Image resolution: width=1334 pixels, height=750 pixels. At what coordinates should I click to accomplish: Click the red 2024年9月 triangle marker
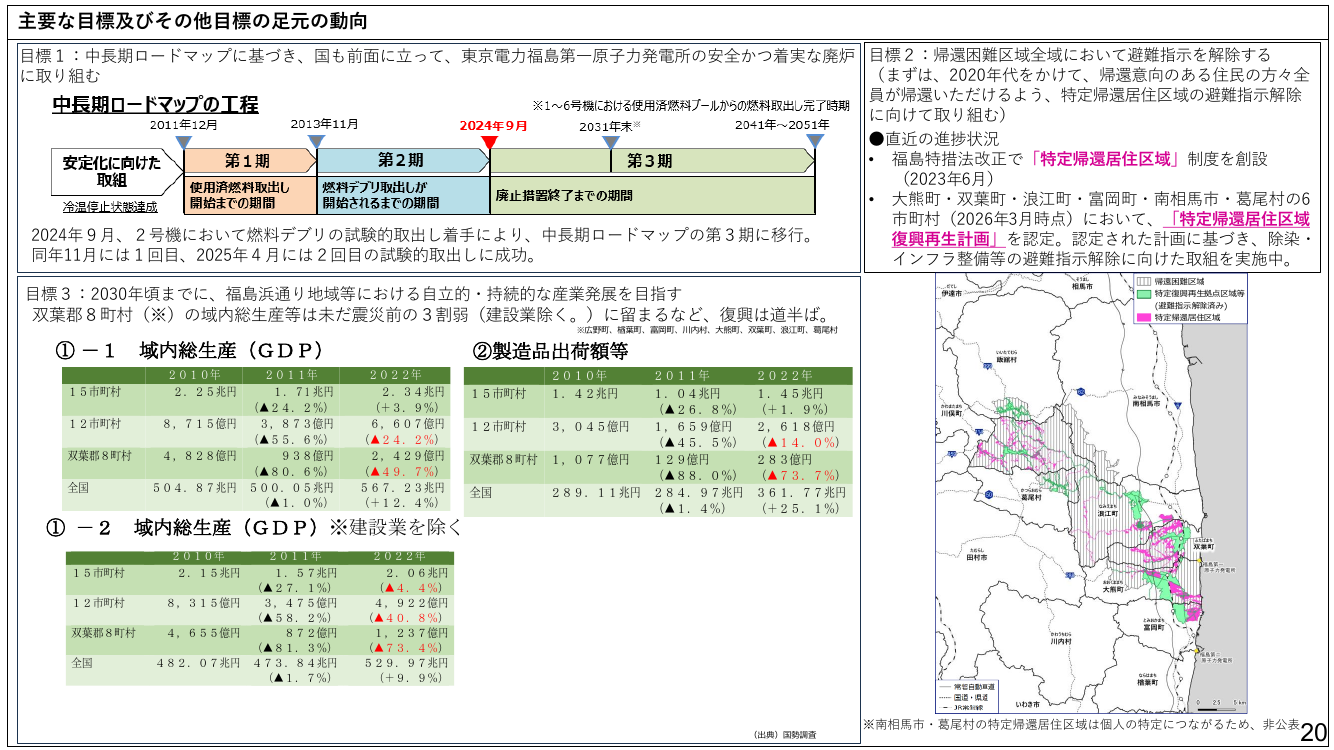(489, 141)
